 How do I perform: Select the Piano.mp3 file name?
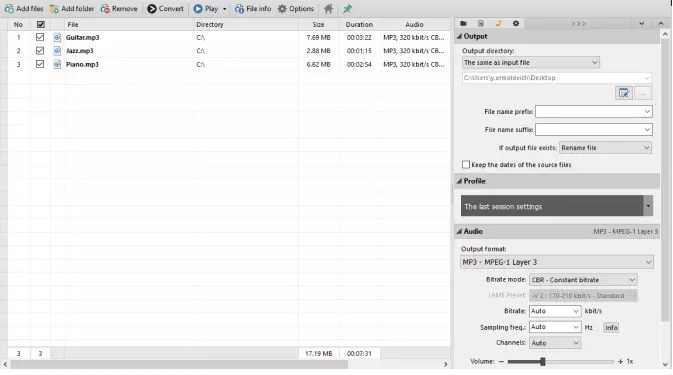(82, 64)
